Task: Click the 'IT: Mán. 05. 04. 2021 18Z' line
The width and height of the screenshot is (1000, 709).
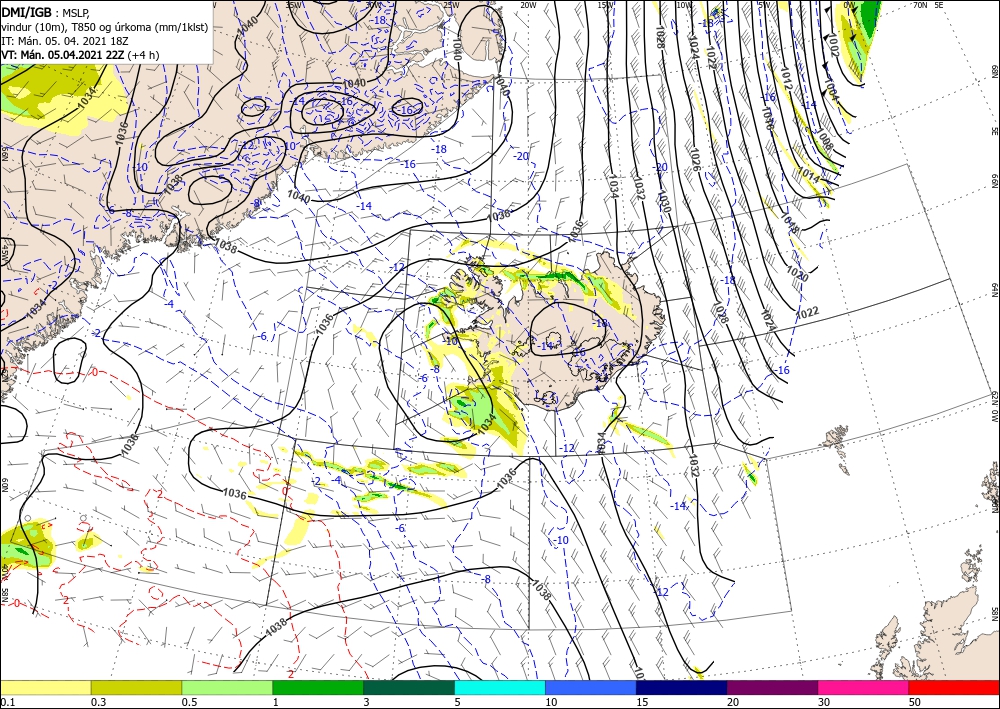Action: click(65, 41)
